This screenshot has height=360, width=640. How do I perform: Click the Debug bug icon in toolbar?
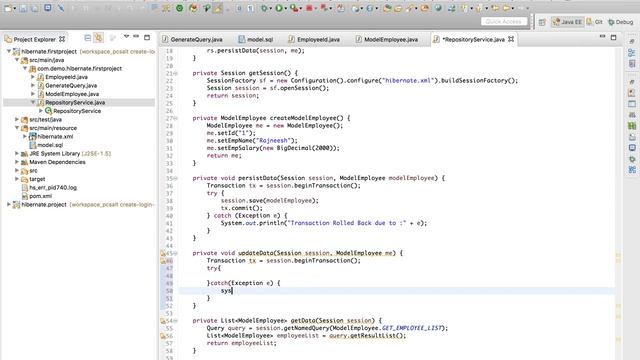click(265, 8)
